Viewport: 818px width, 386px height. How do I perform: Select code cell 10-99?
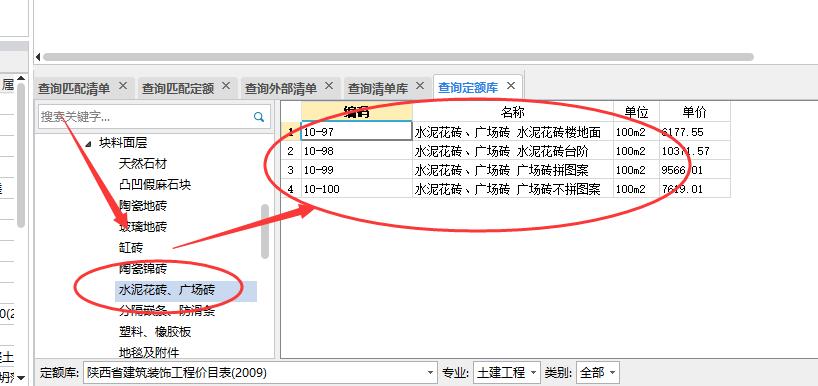[x=357, y=170]
